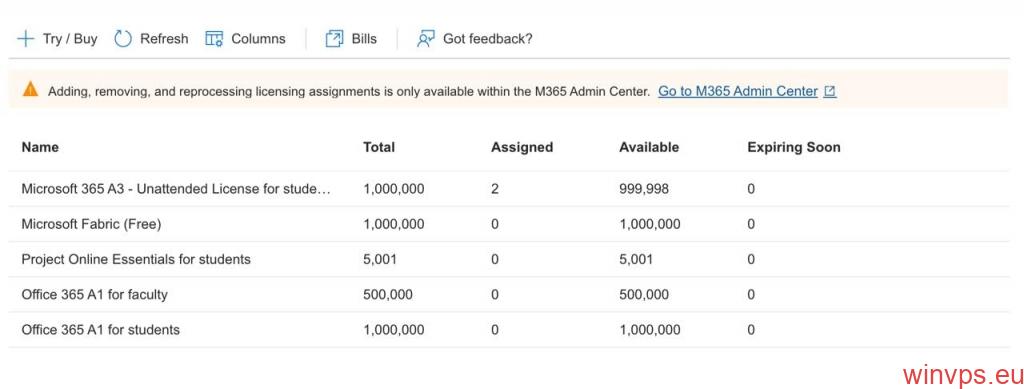Image resolution: width=1024 pixels, height=389 pixels.
Task: Click the Refresh toolbar label
Action: click(x=164, y=39)
